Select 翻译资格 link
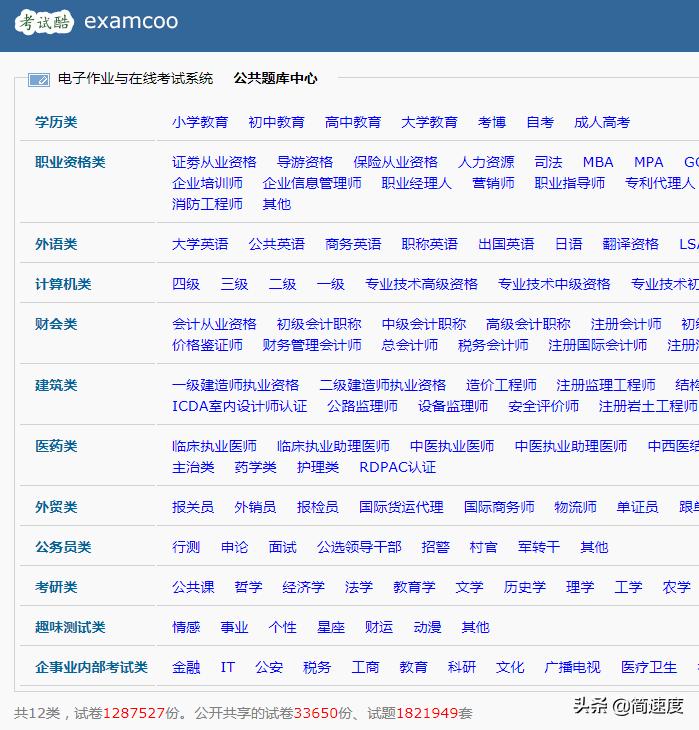The image size is (699, 730). point(631,244)
